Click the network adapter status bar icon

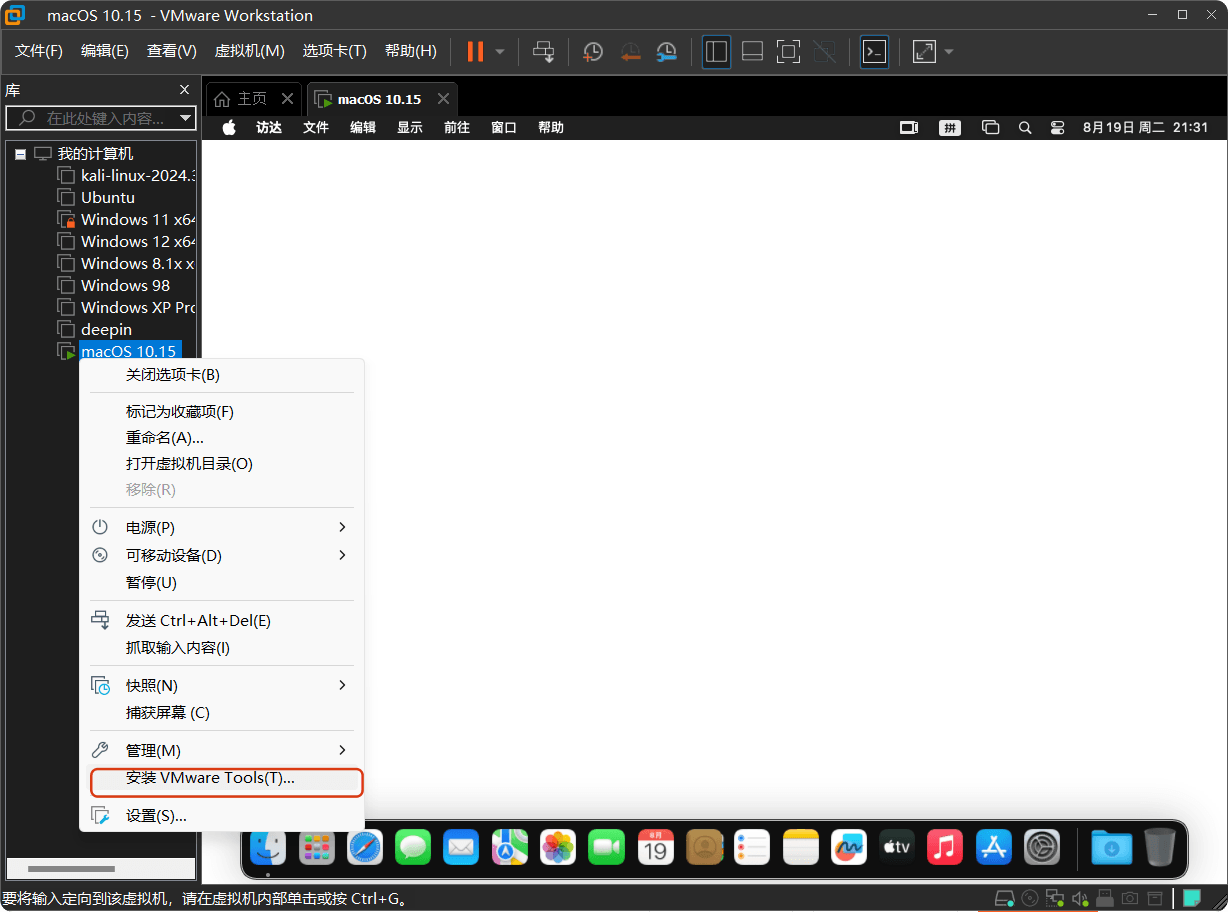pyautogui.click(x=1055, y=899)
